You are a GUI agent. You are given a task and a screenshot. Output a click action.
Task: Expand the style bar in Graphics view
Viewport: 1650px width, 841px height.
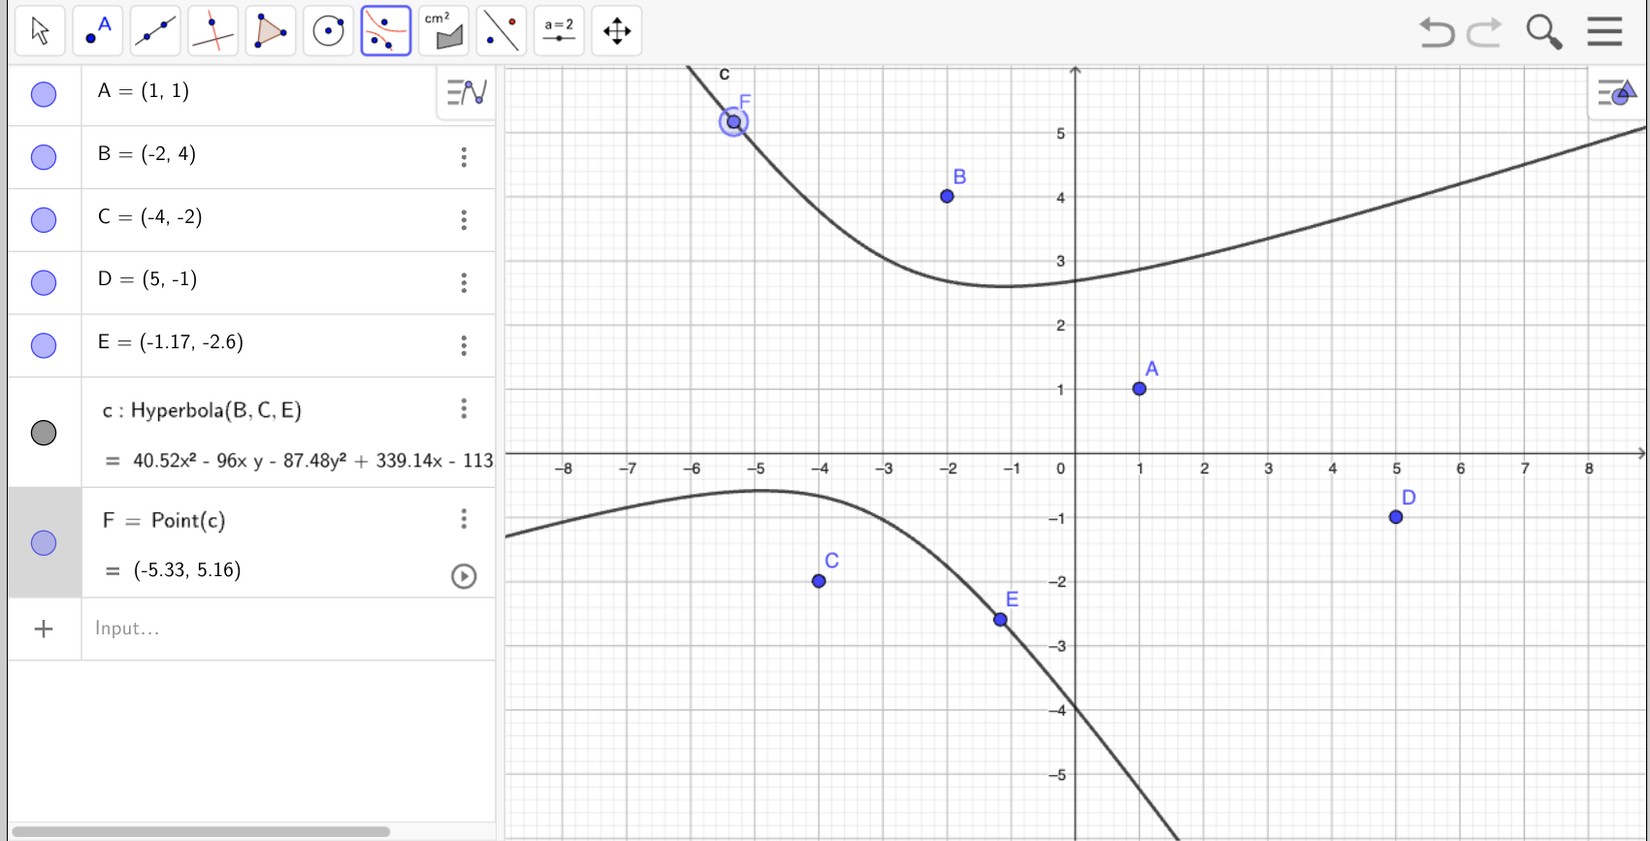(1616, 94)
